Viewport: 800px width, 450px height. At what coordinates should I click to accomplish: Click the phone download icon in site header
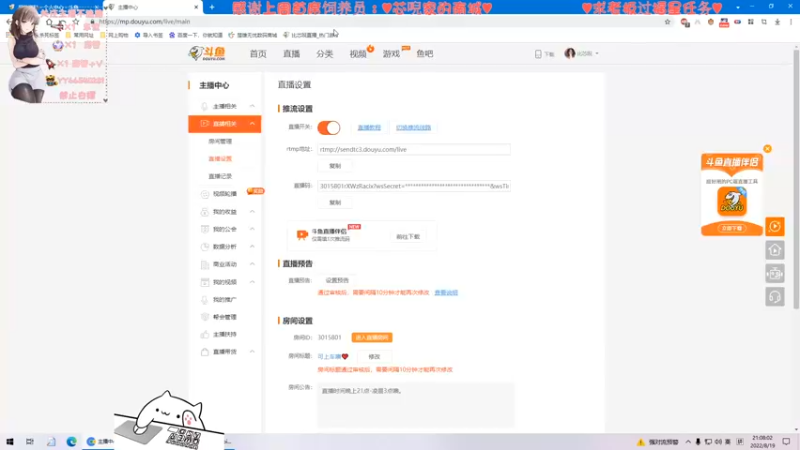tap(538, 54)
